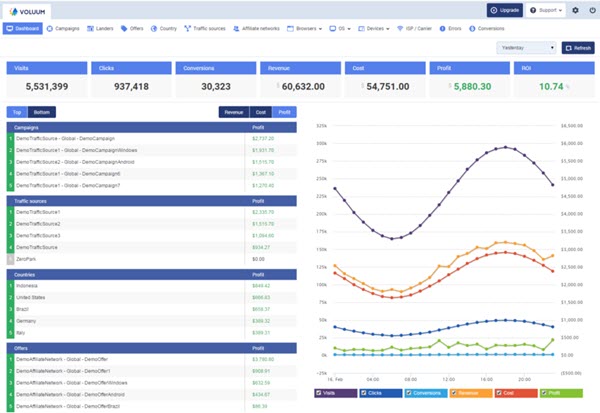Switch to the Landers tab
This screenshot has width=600, height=413.
(x=101, y=29)
